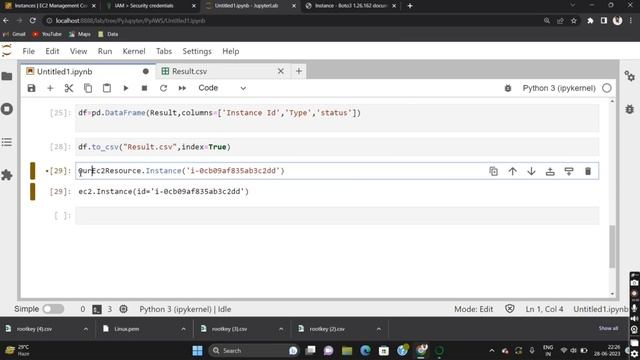640x360 pixels.
Task: Open the File Browser sidebar folder icon
Action: point(7,76)
